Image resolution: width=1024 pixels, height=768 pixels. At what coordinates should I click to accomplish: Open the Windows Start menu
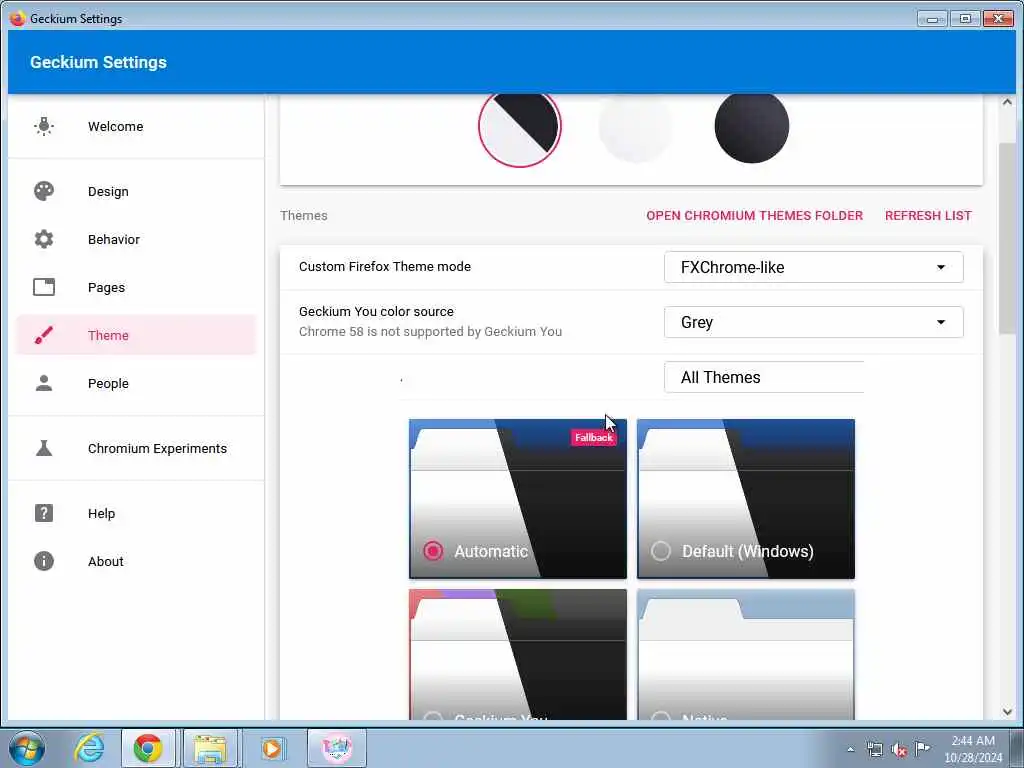coord(27,748)
